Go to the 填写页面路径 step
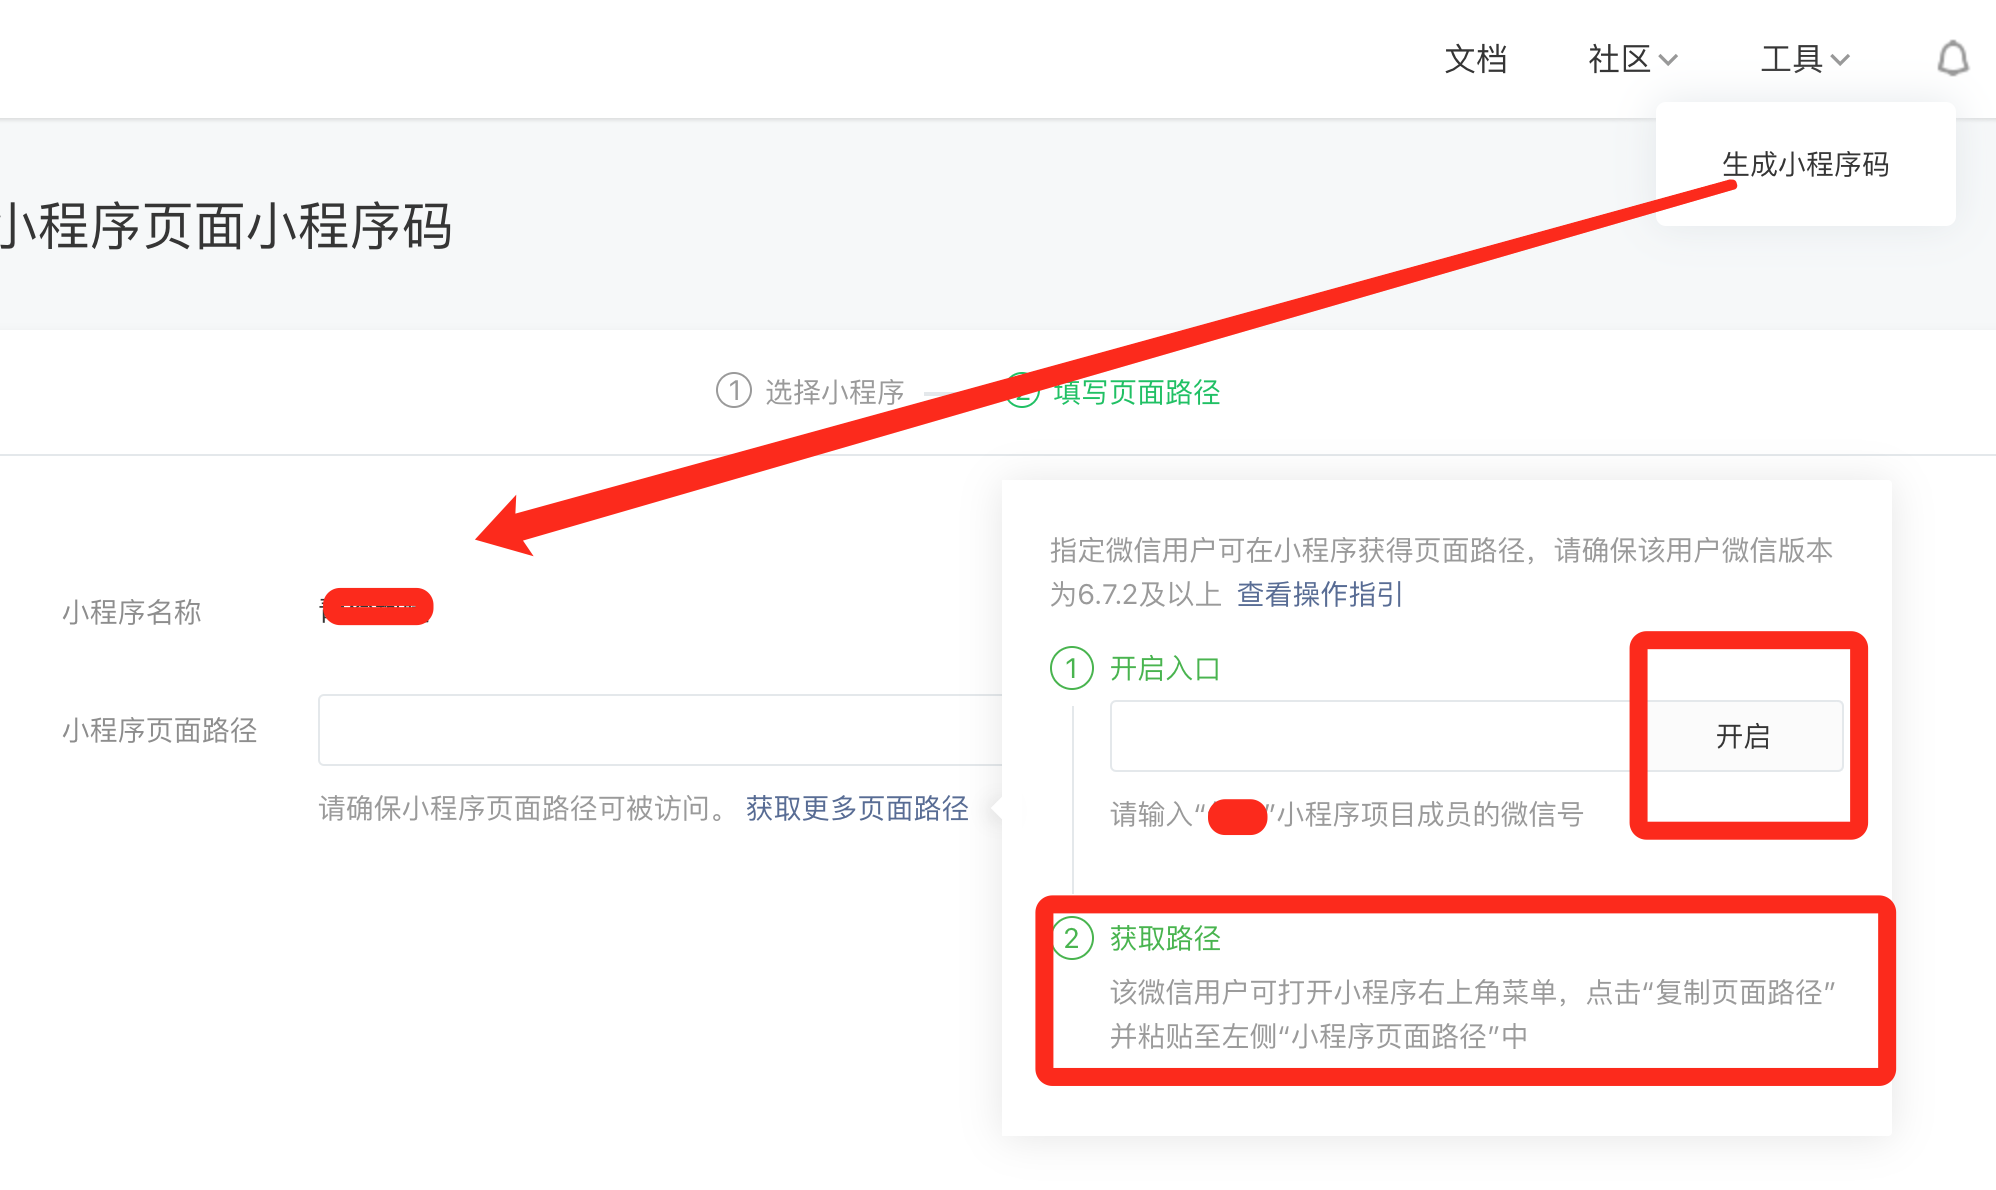 pyautogui.click(x=1136, y=392)
